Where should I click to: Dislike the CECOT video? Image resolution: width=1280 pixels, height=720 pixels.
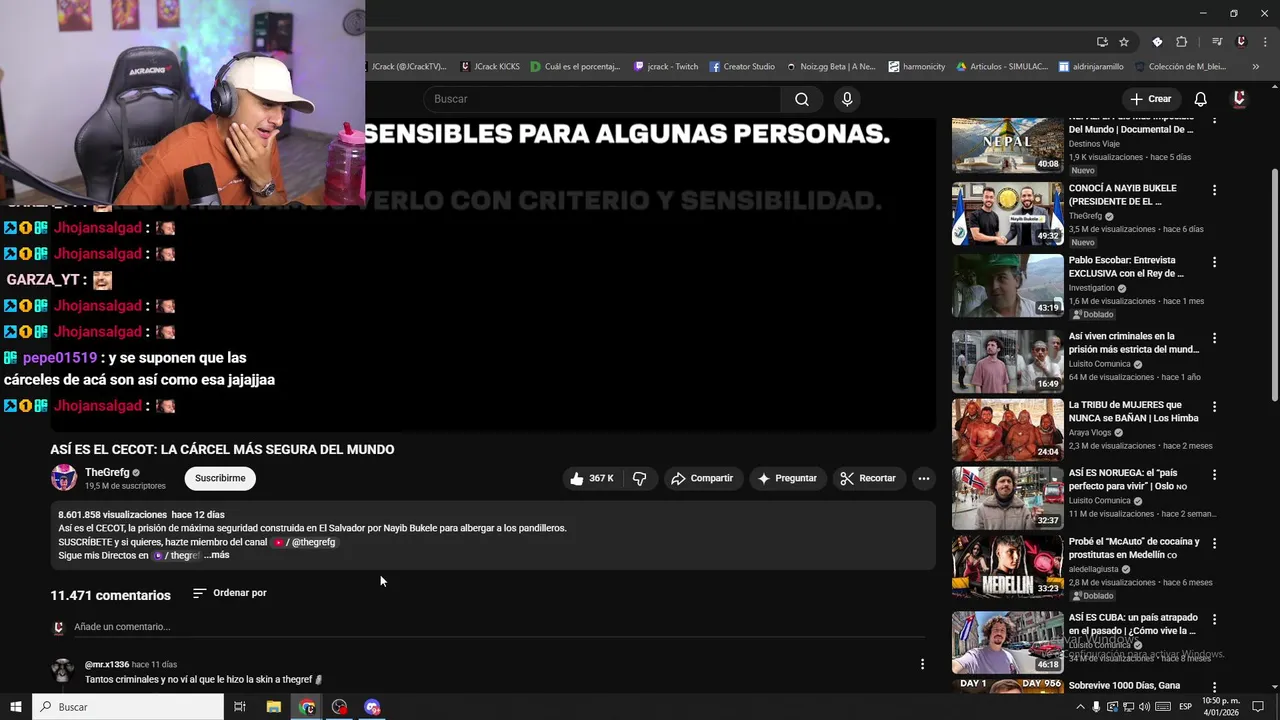pos(639,478)
